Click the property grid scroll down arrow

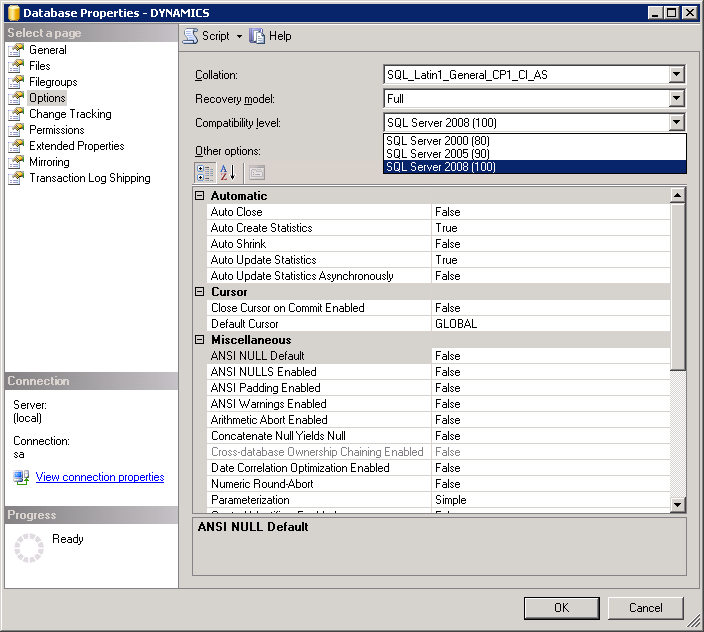(677, 505)
